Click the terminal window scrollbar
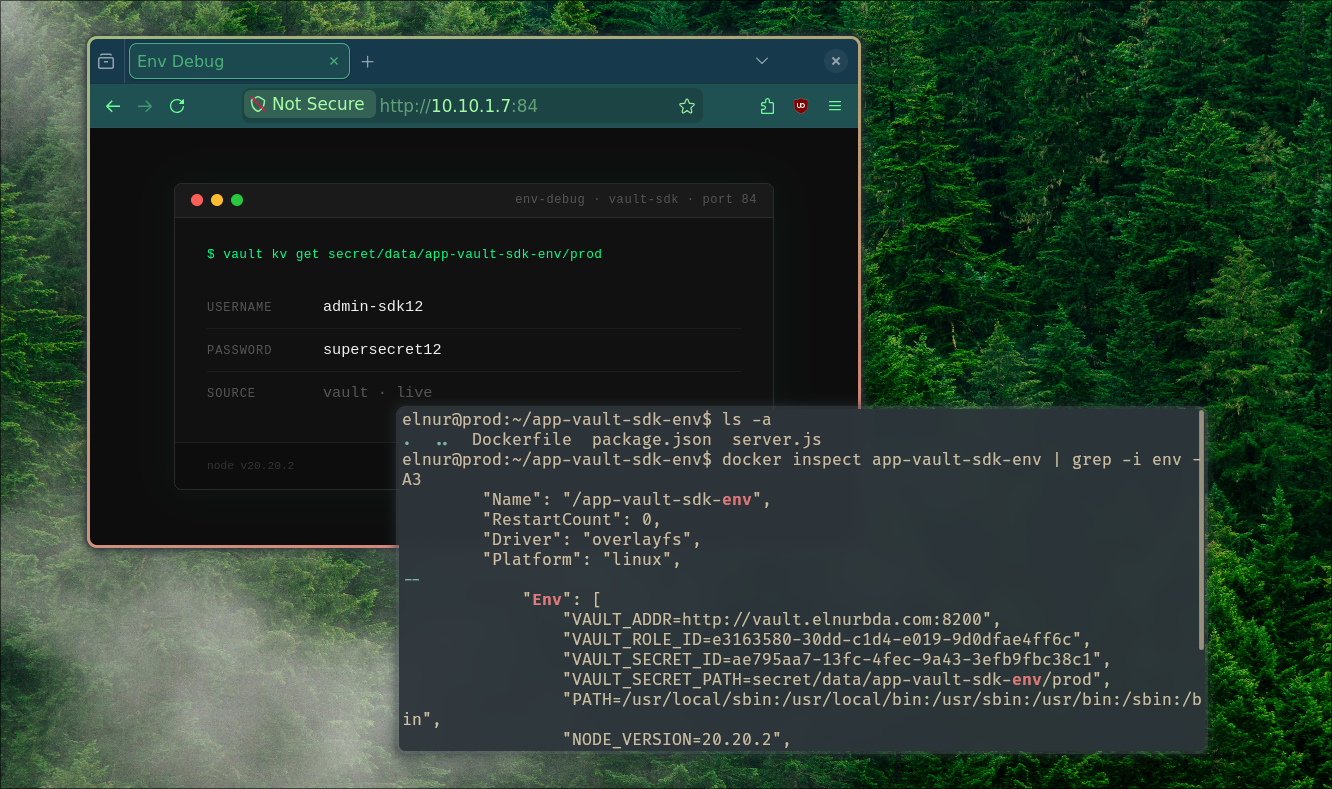The width and height of the screenshot is (1332, 789). pos(1201,530)
